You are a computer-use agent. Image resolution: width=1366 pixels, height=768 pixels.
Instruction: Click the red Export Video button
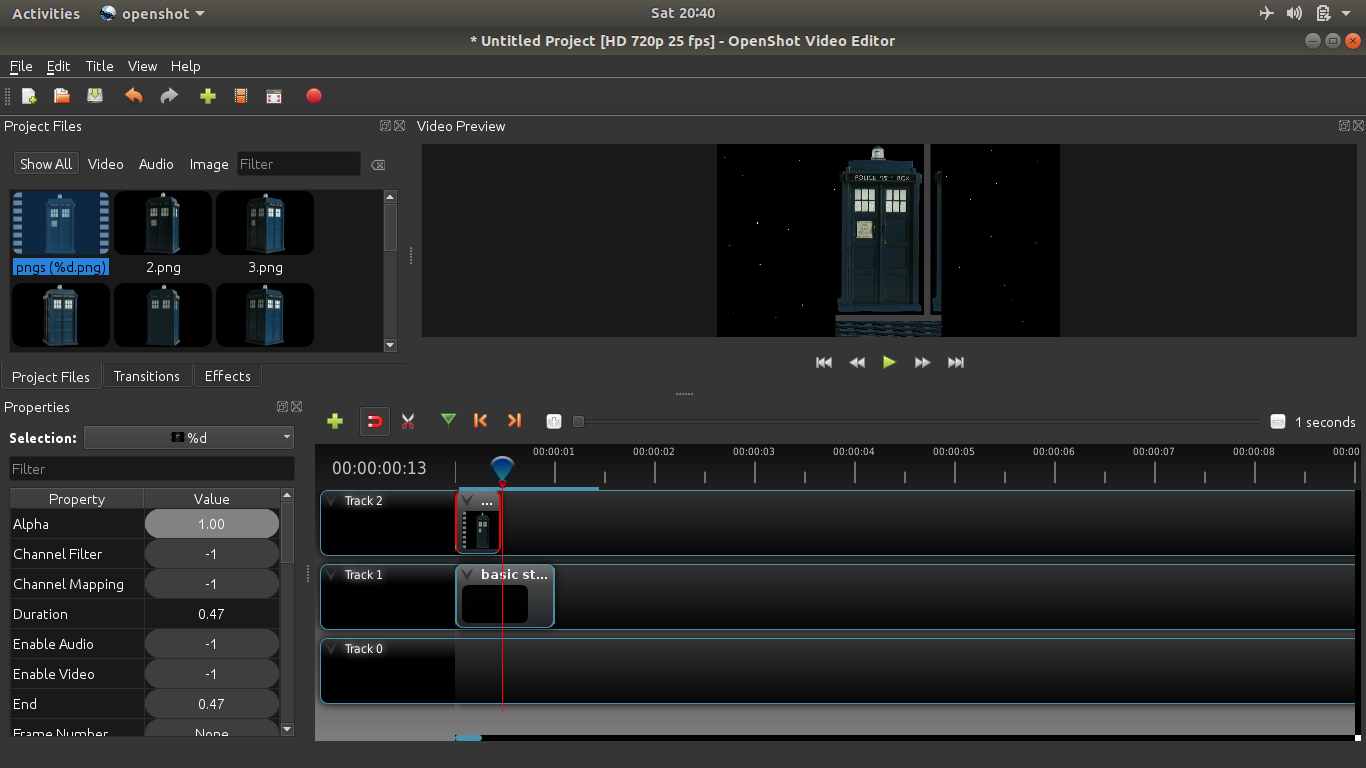coord(314,96)
